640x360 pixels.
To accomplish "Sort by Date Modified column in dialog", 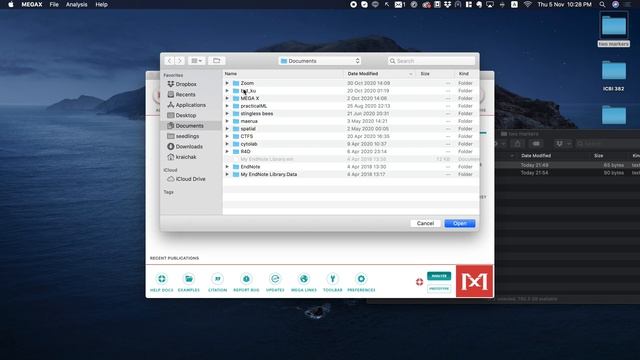I will [x=380, y=74].
